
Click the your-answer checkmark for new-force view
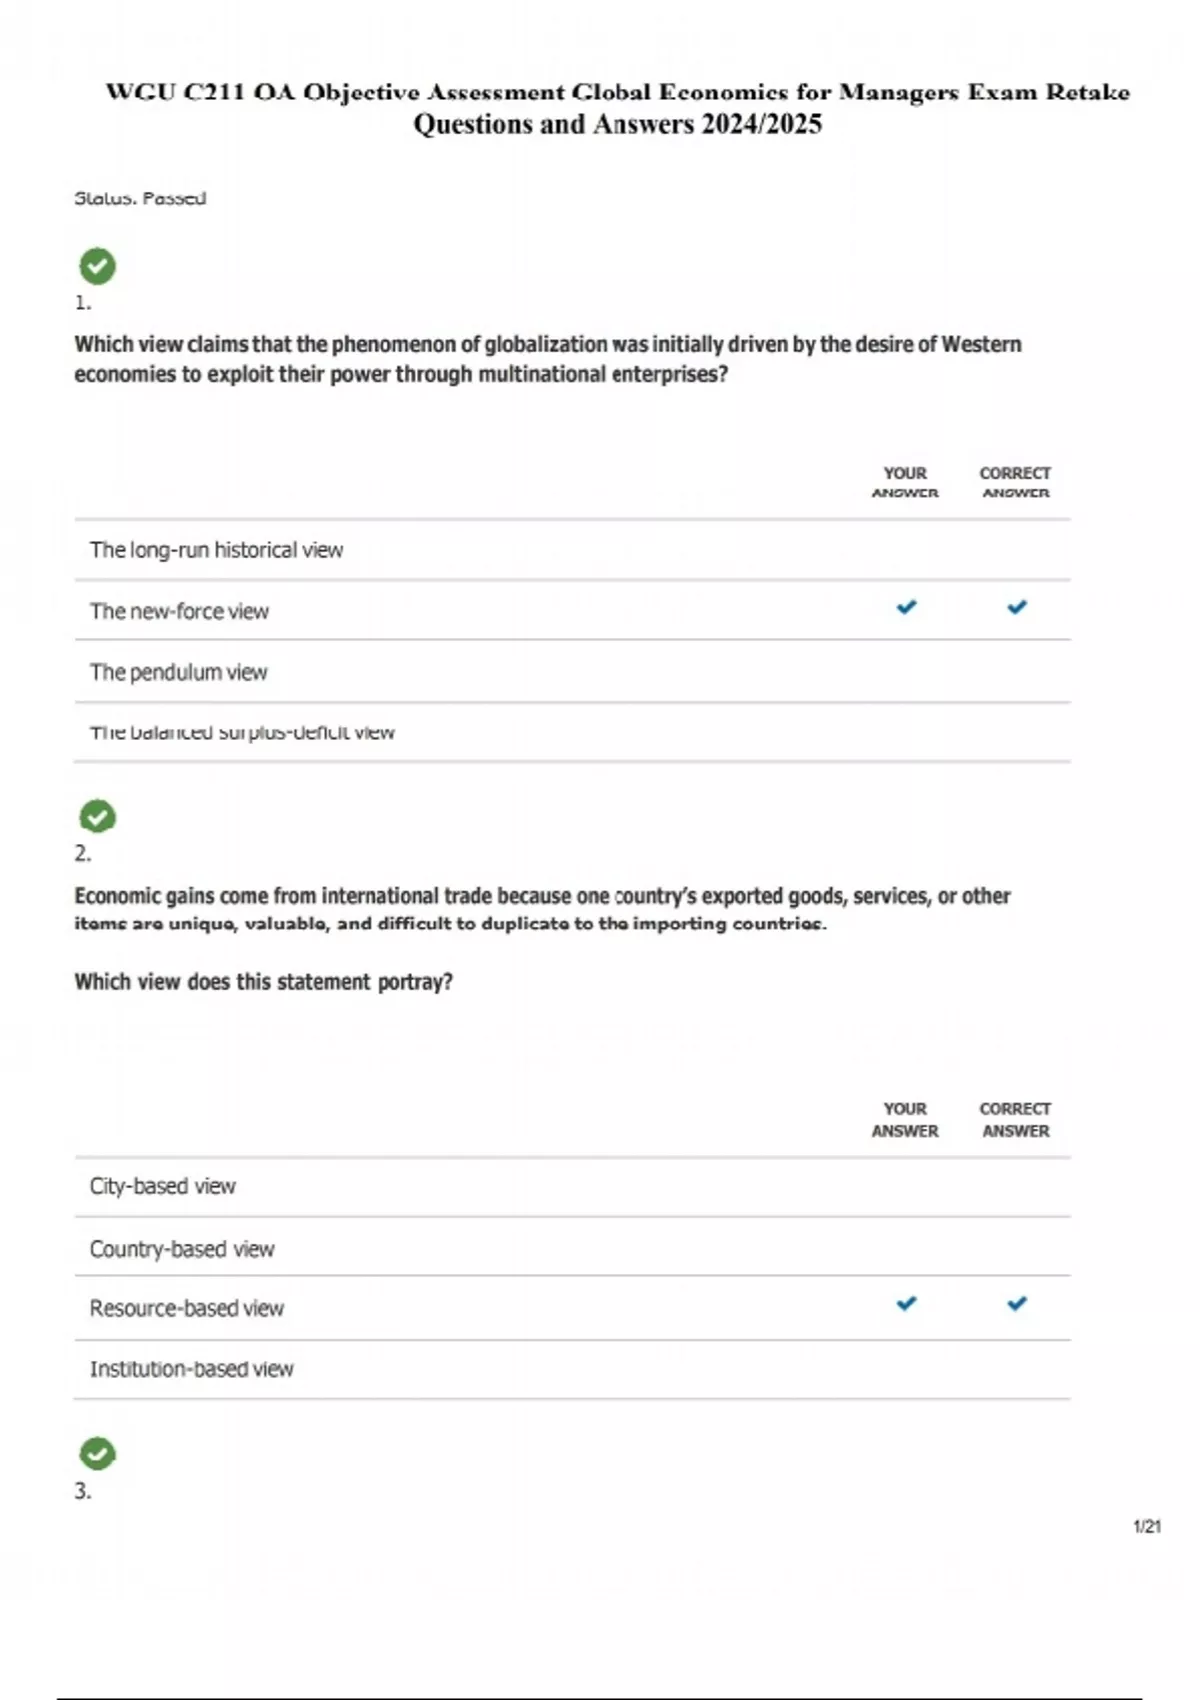906,607
